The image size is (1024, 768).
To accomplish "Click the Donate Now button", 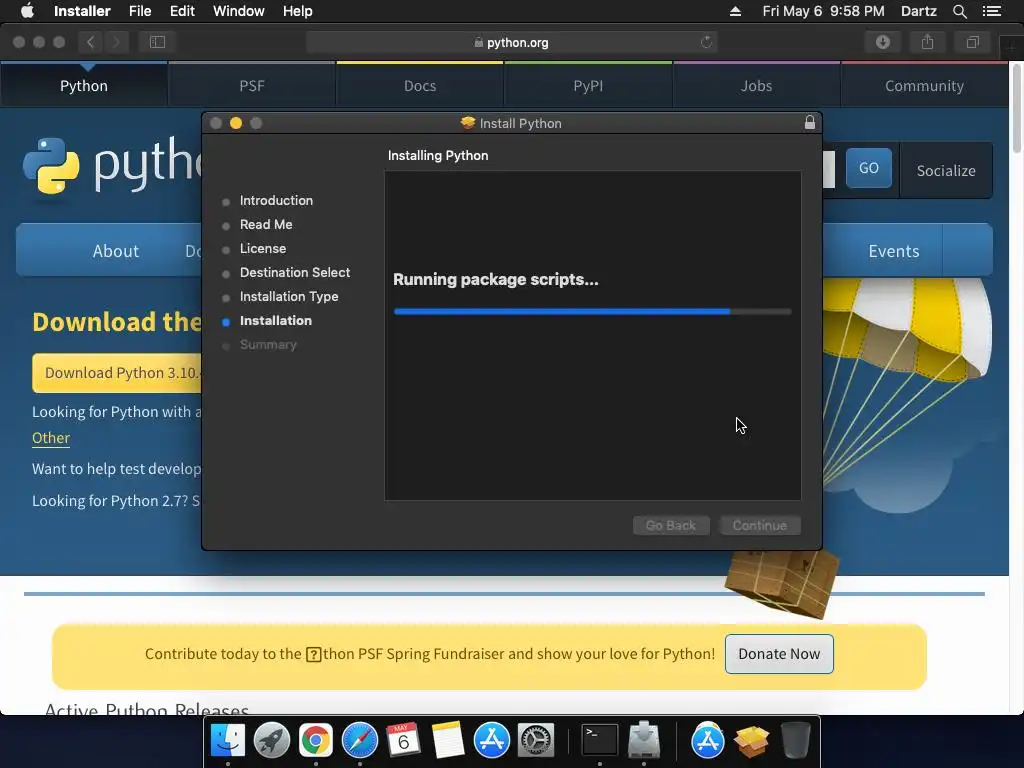I will [779, 654].
